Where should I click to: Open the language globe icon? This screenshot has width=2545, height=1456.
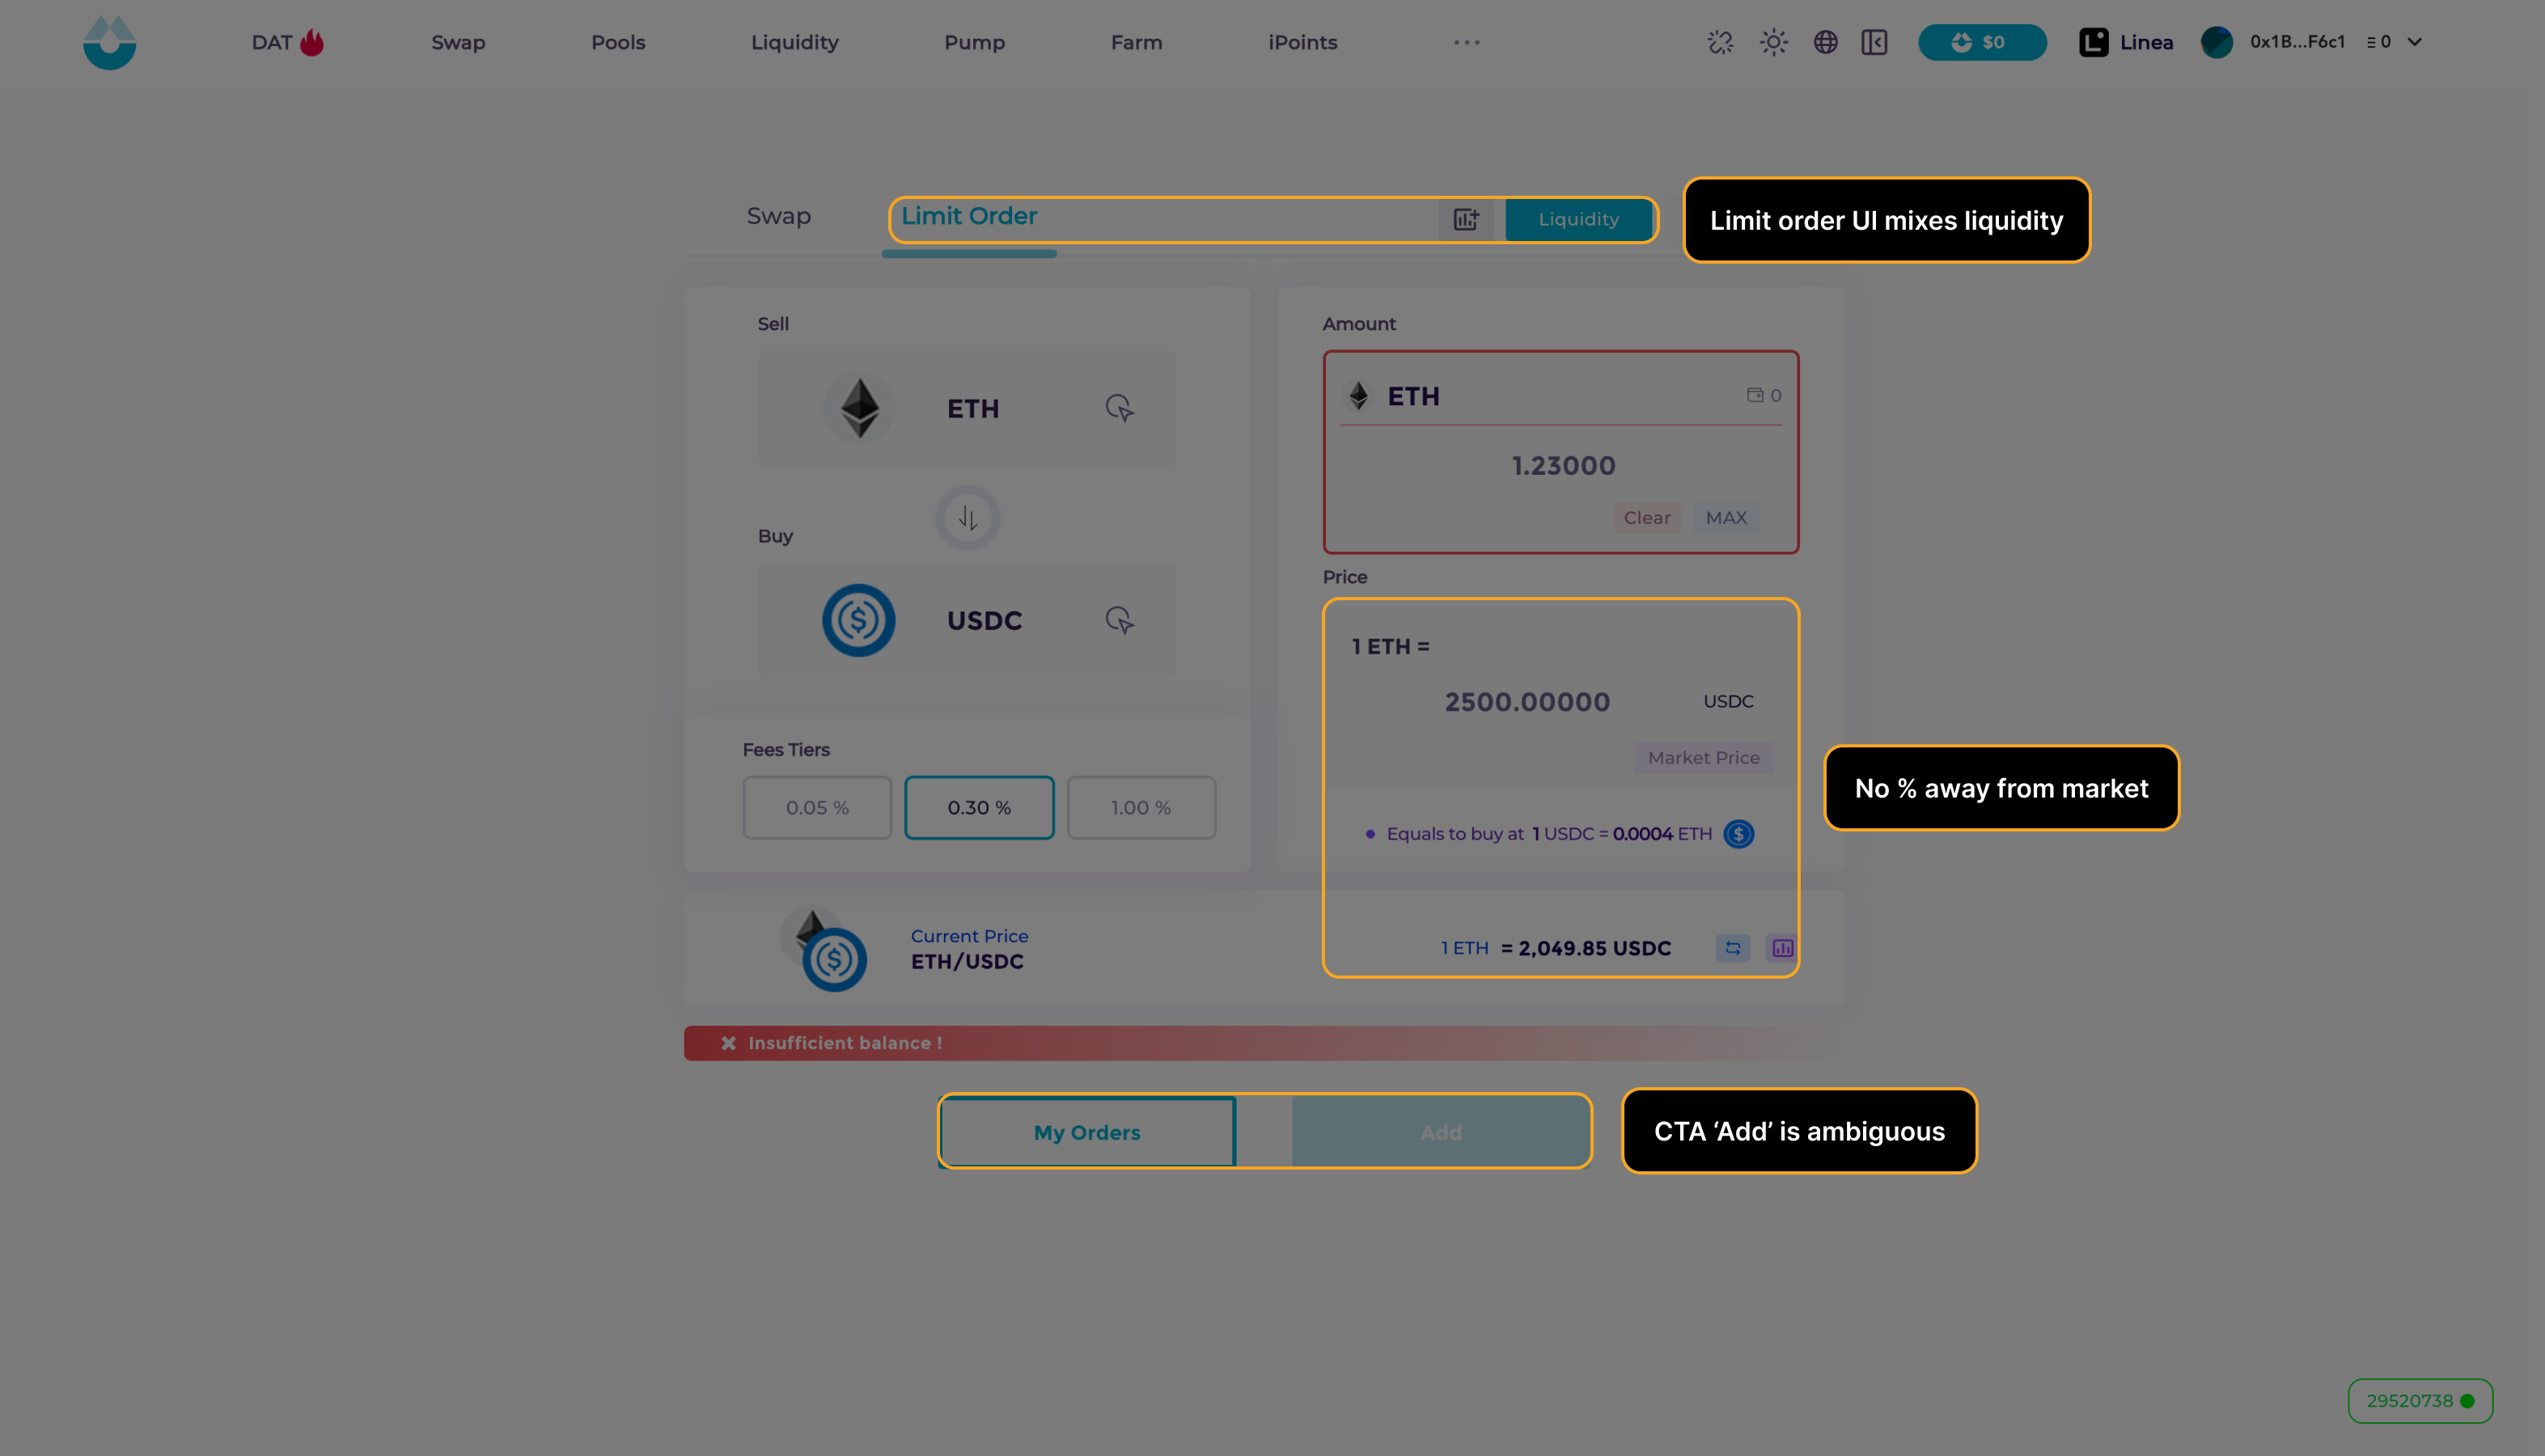click(x=1825, y=42)
